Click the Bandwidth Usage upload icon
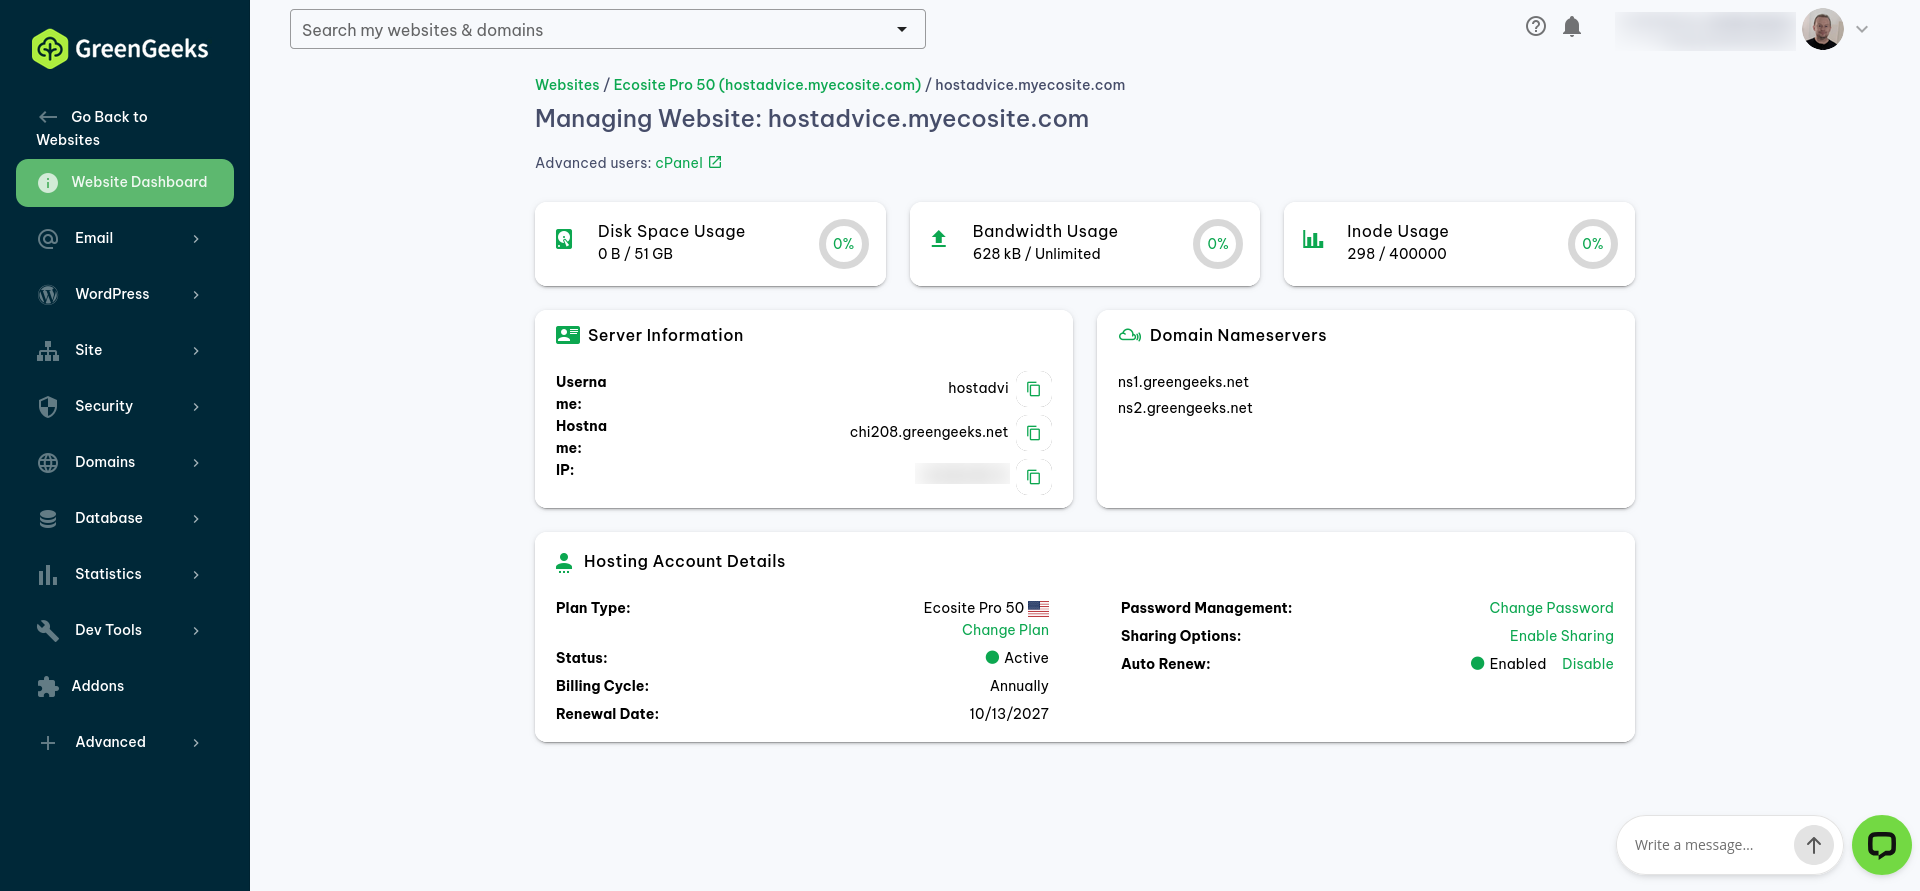The width and height of the screenshot is (1920, 891). pos(938,239)
